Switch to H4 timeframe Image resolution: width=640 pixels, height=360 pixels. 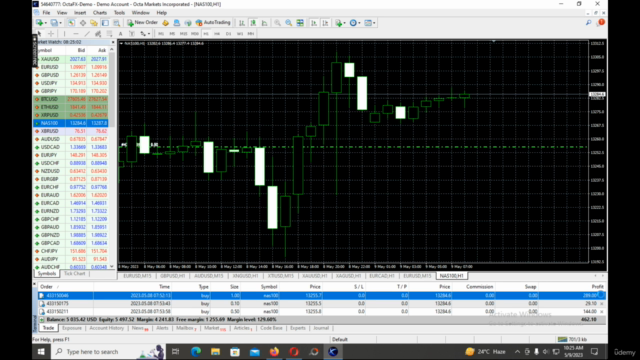[217, 34]
